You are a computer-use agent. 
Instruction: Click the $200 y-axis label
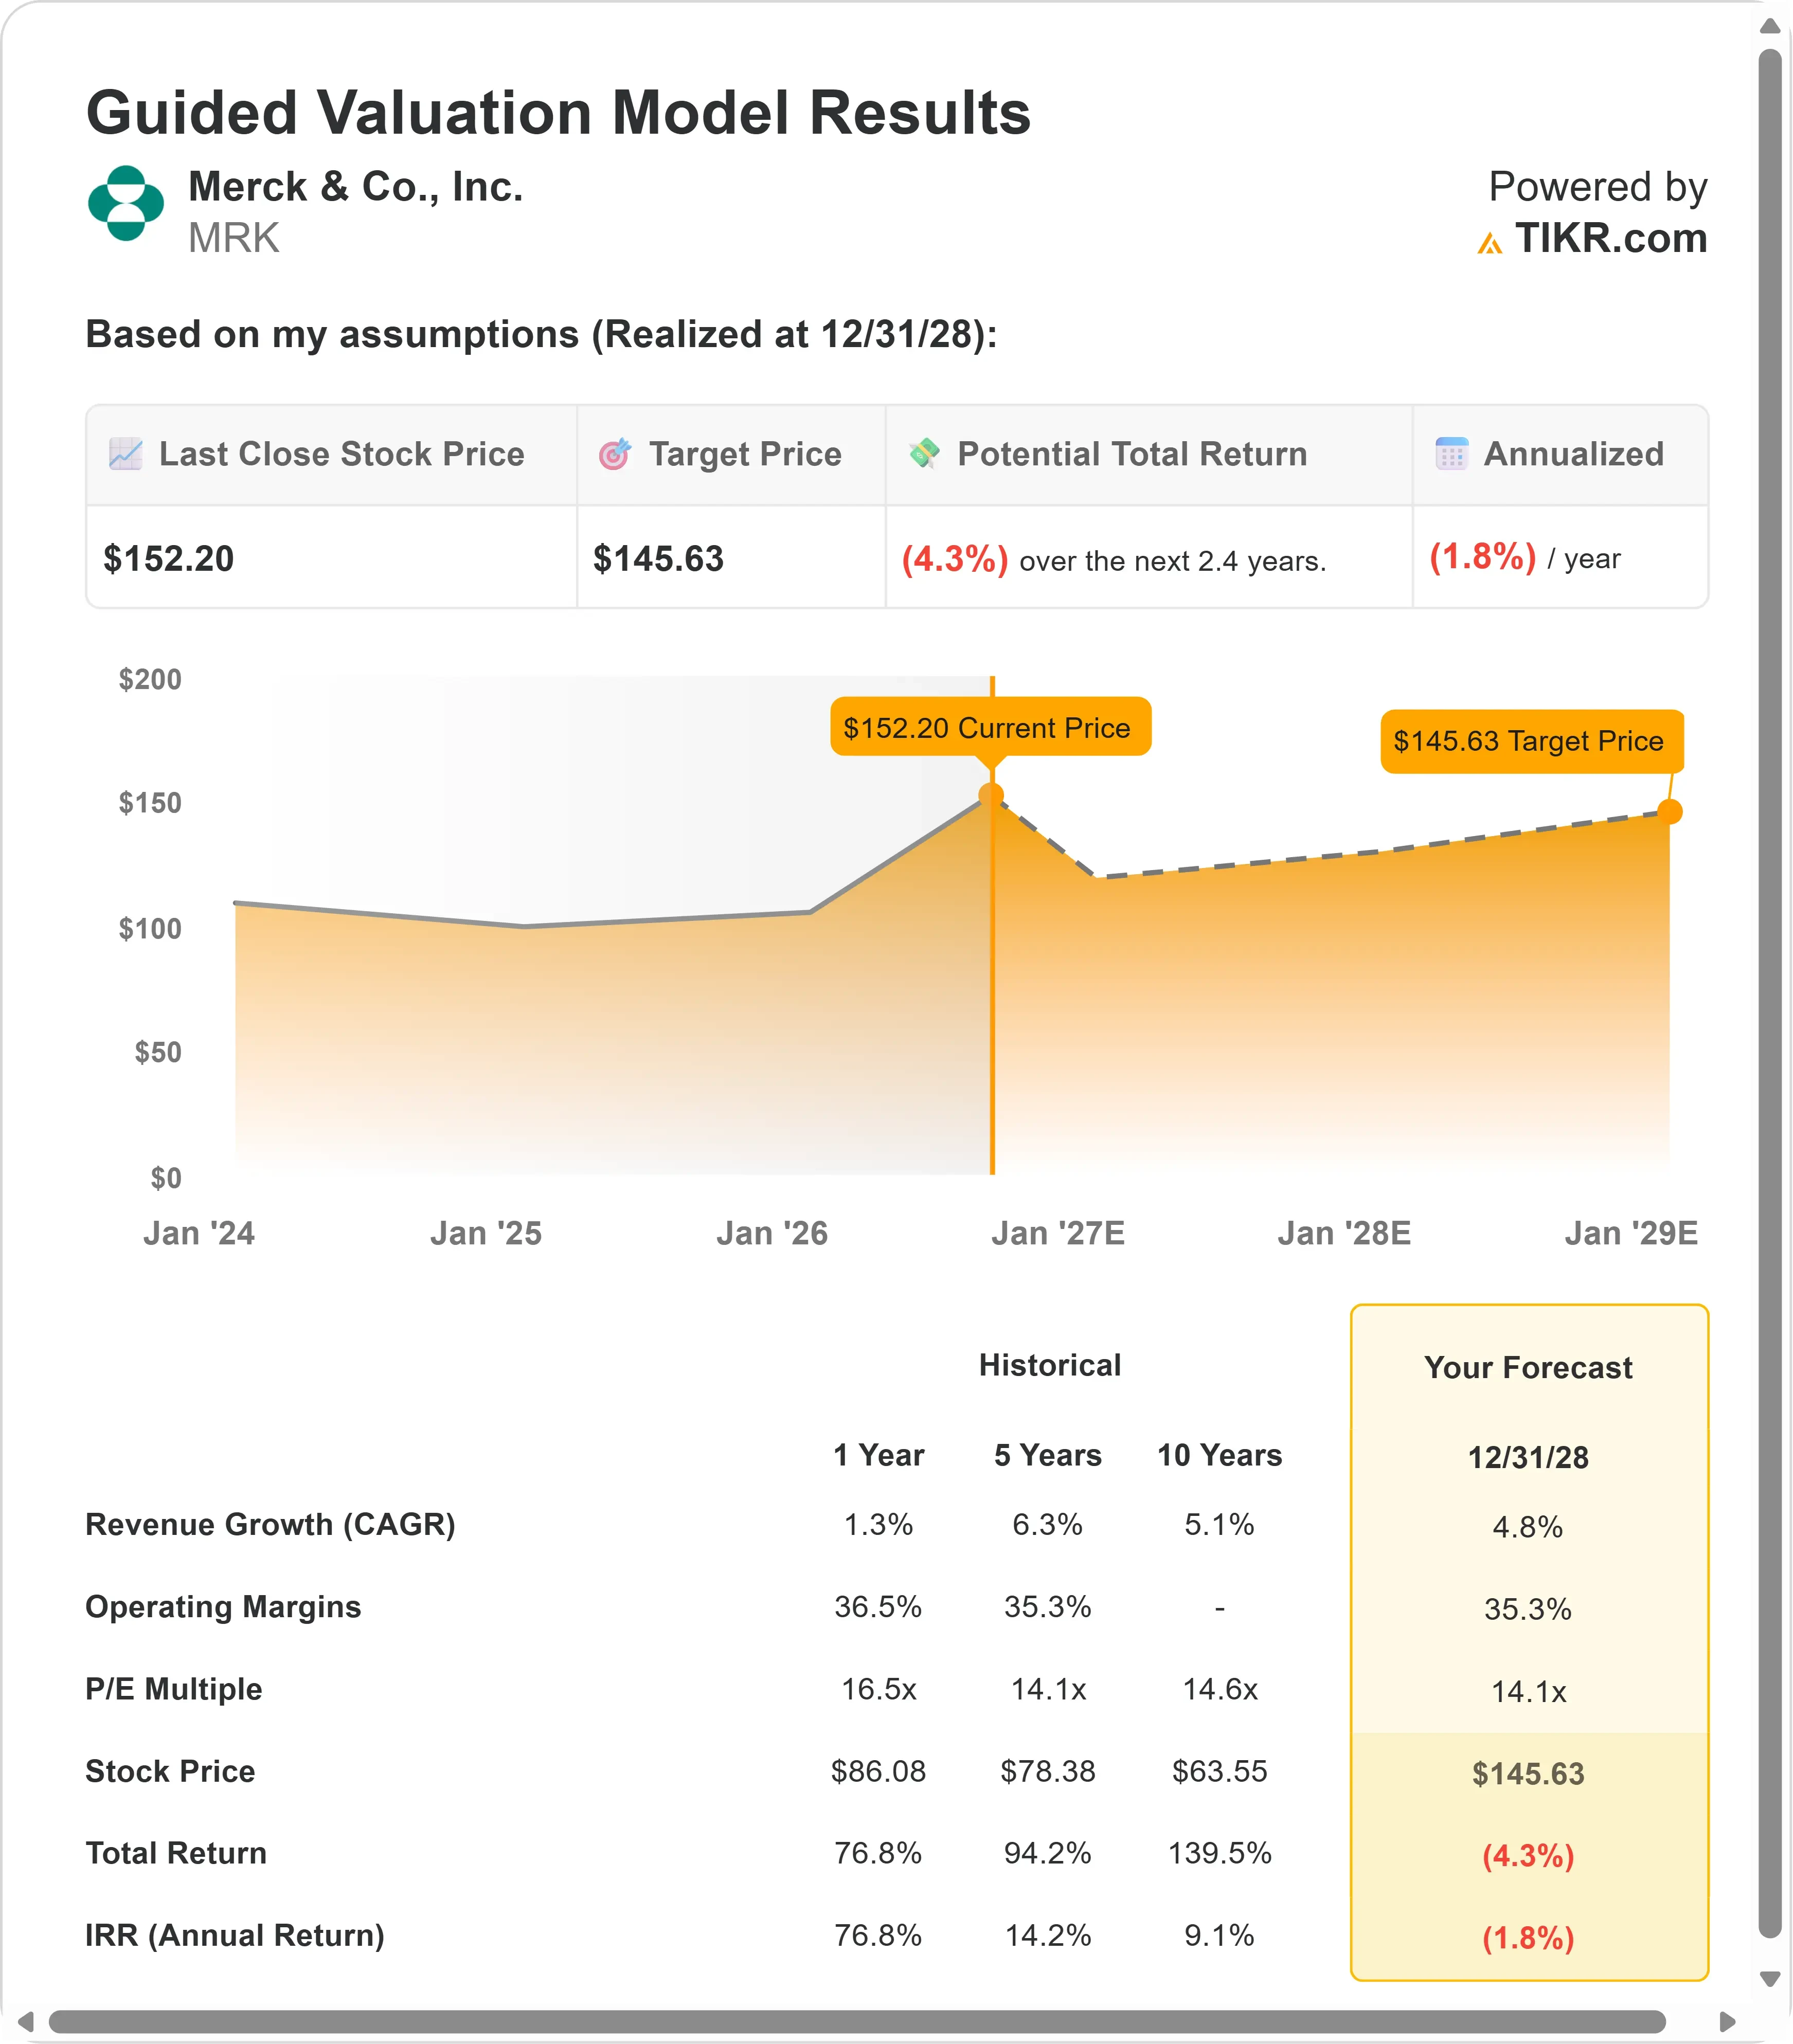[x=150, y=680]
